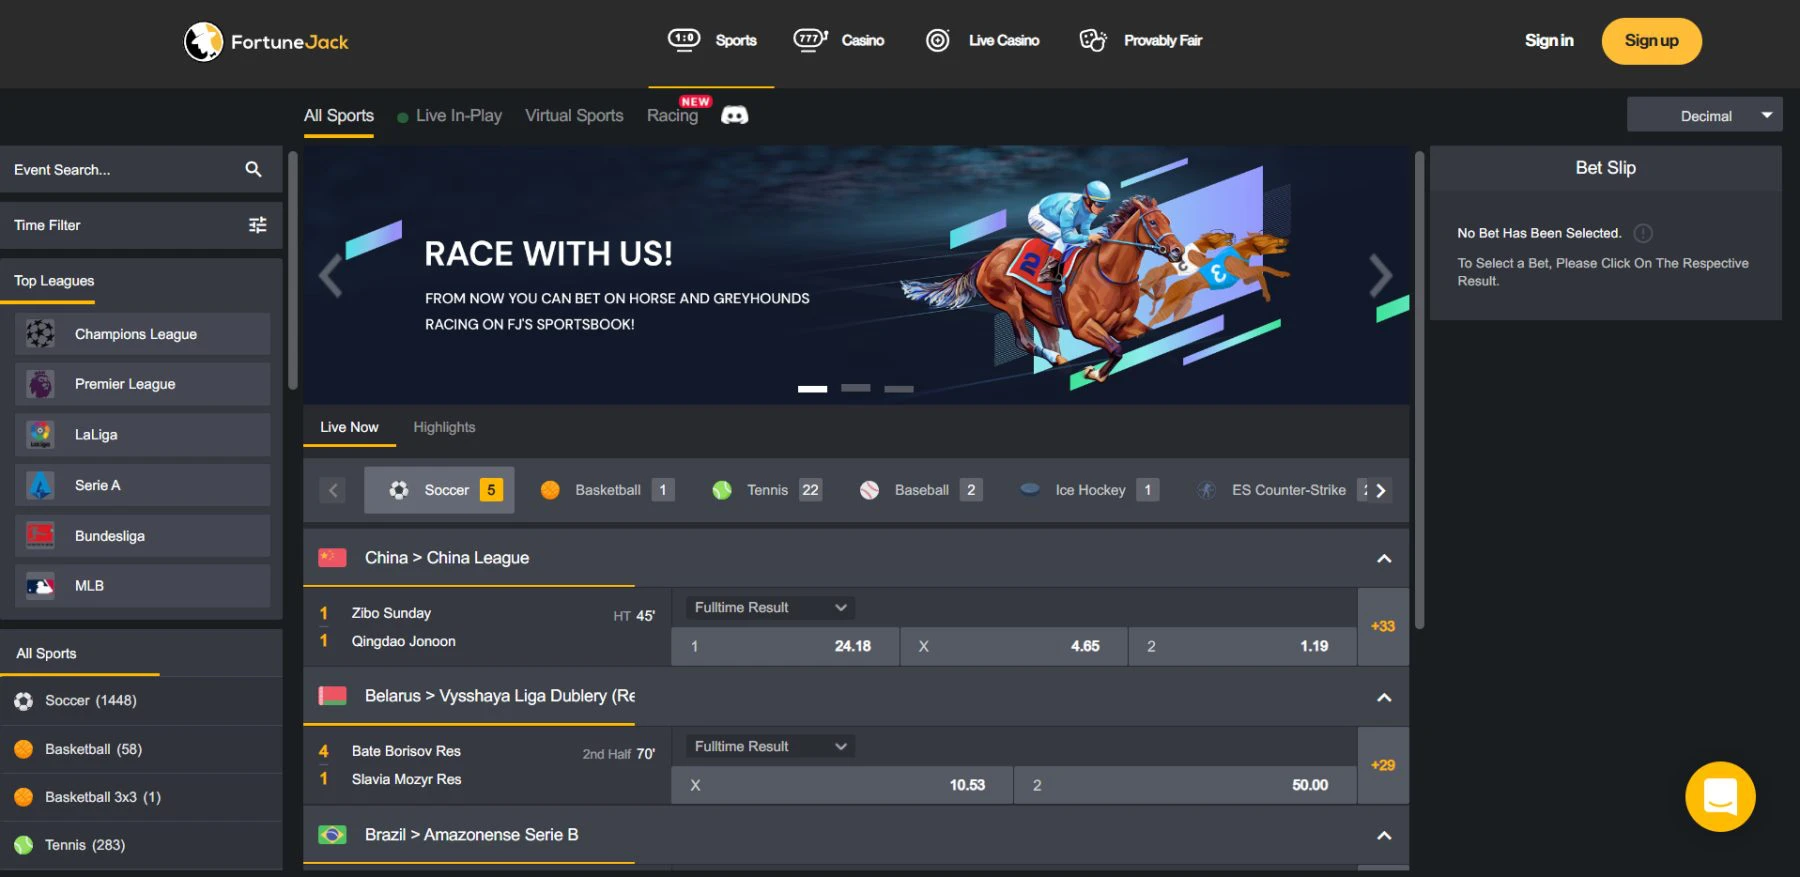Show previous banner slide

click(x=331, y=275)
